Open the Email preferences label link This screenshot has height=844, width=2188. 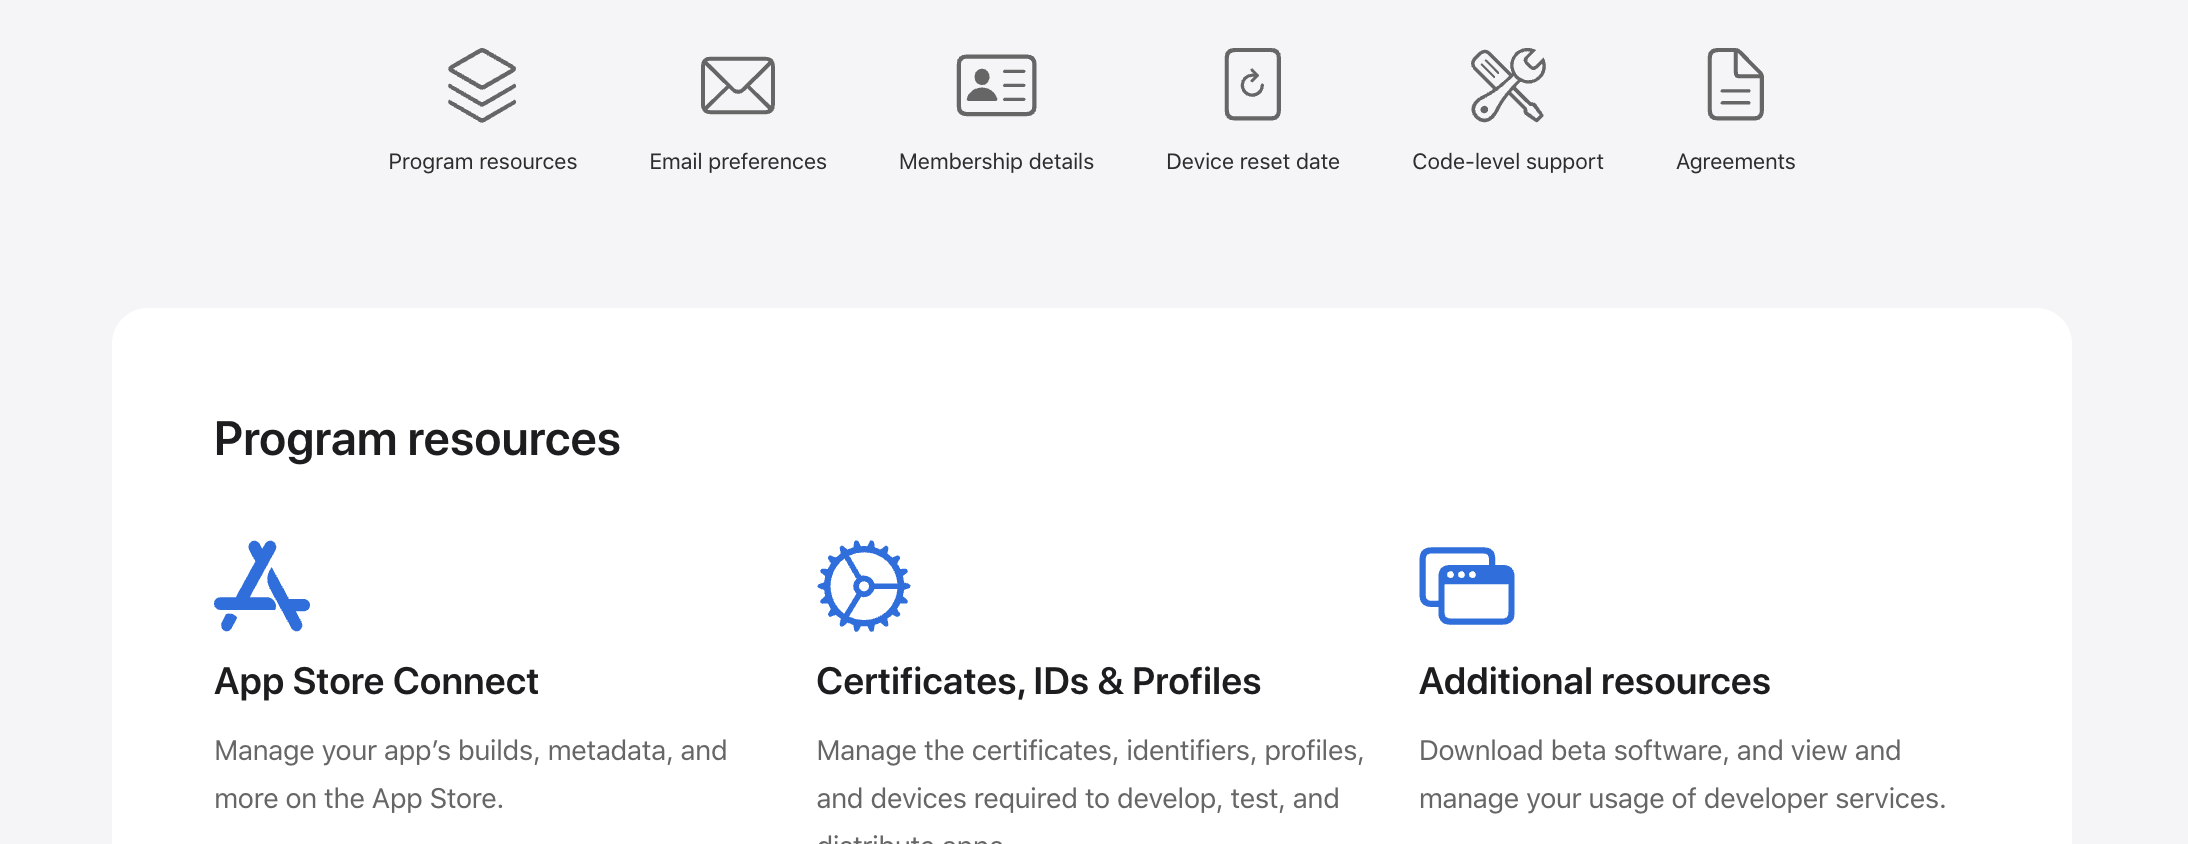[x=738, y=162]
